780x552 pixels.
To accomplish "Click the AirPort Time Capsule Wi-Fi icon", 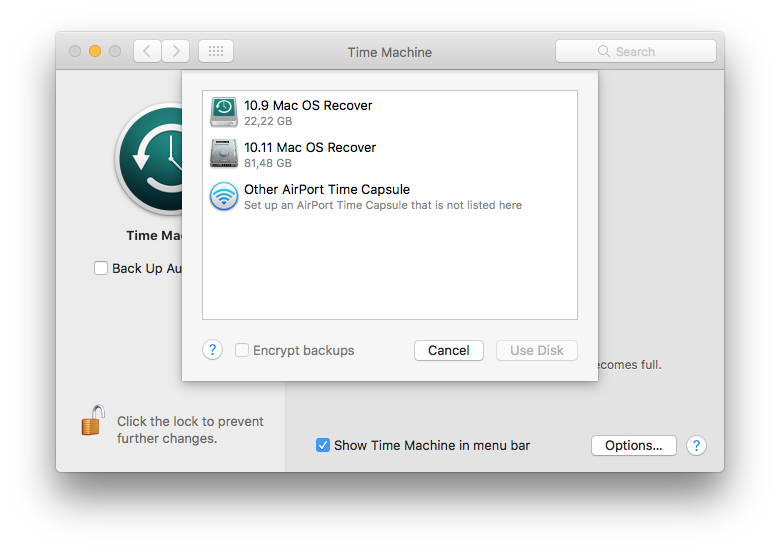I will (224, 196).
